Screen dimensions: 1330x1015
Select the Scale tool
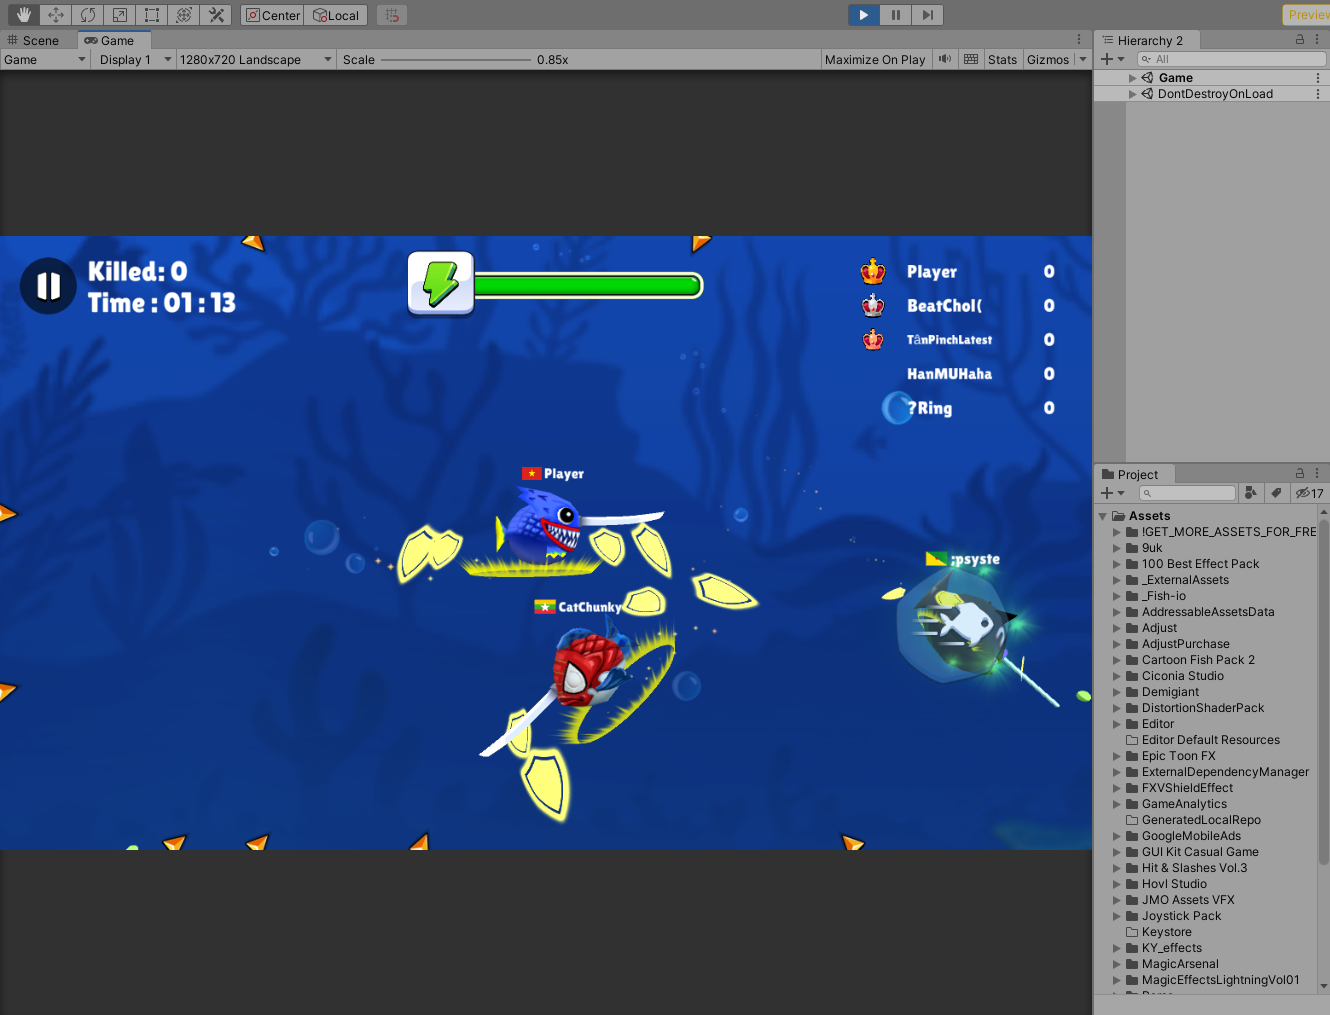[x=120, y=15]
